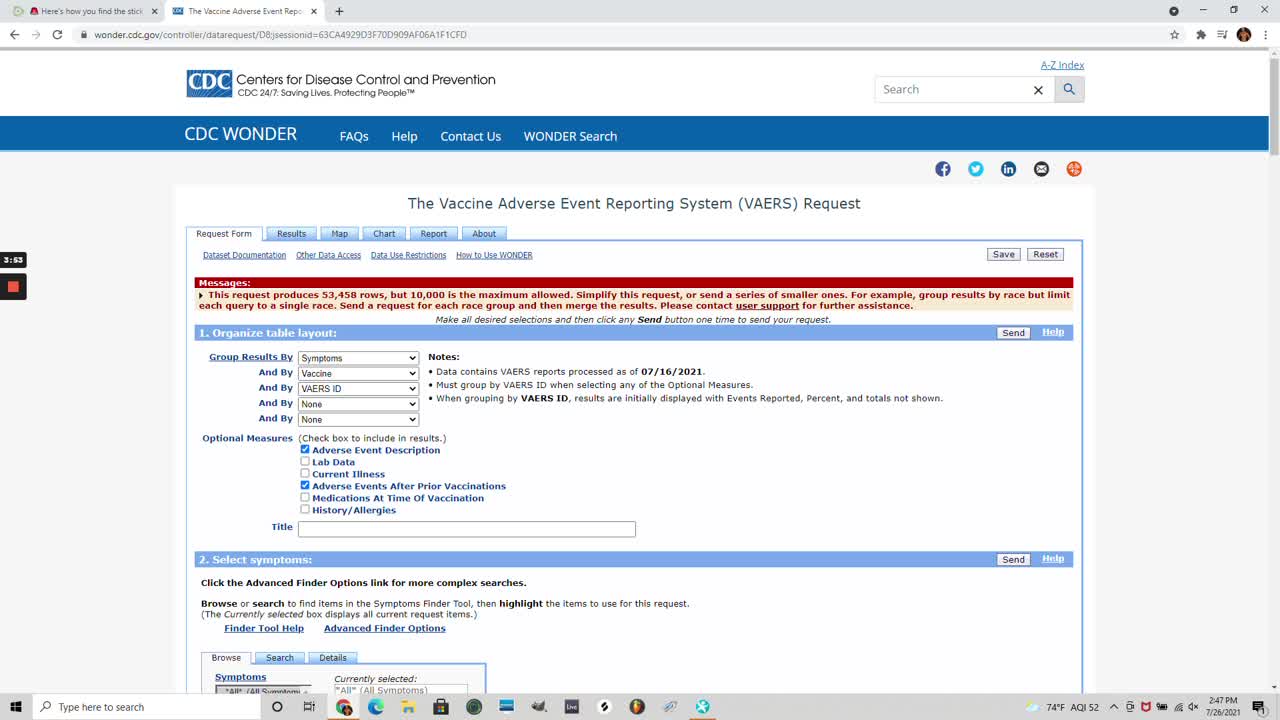Open Chrome from the taskbar

click(344, 707)
